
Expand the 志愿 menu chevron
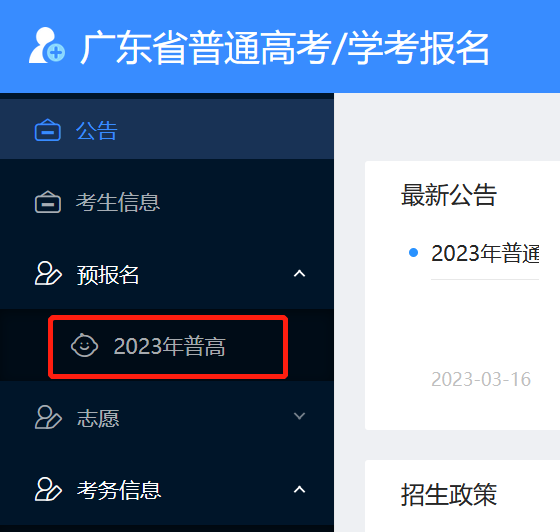pos(299,416)
